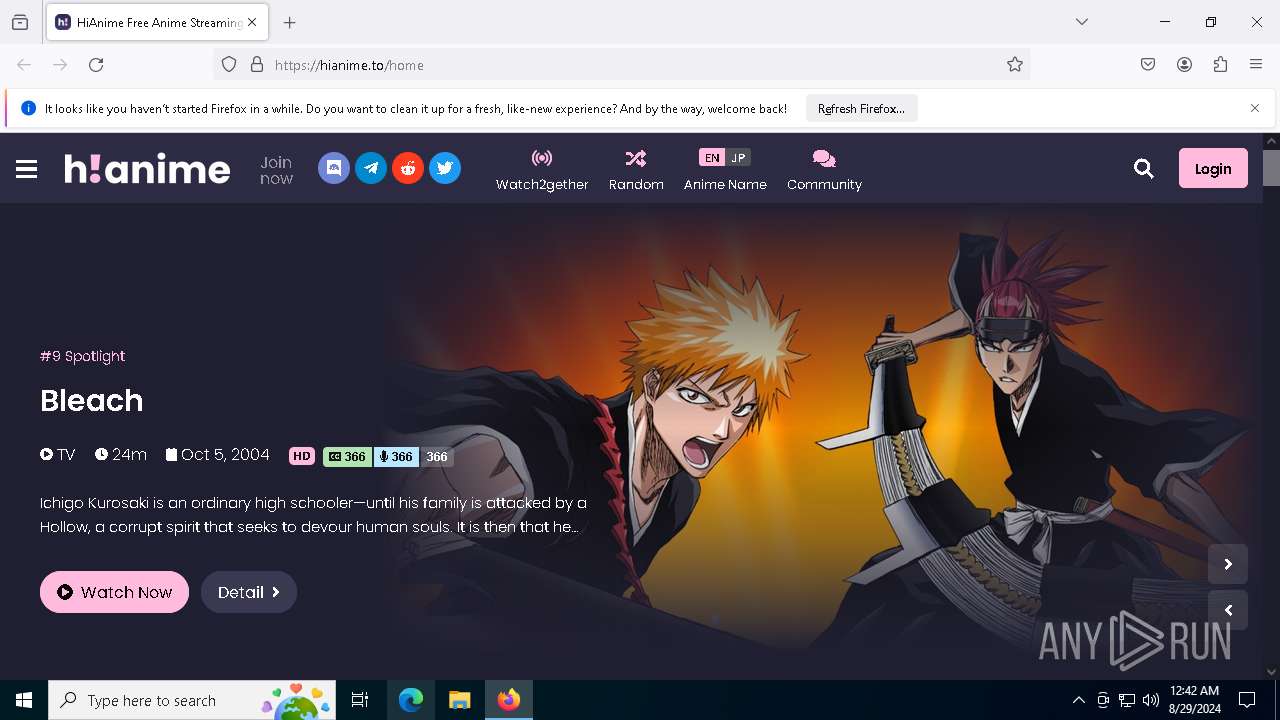The image size is (1280, 720).
Task: Click the dubbed count 366 microphone badge
Action: 395,456
